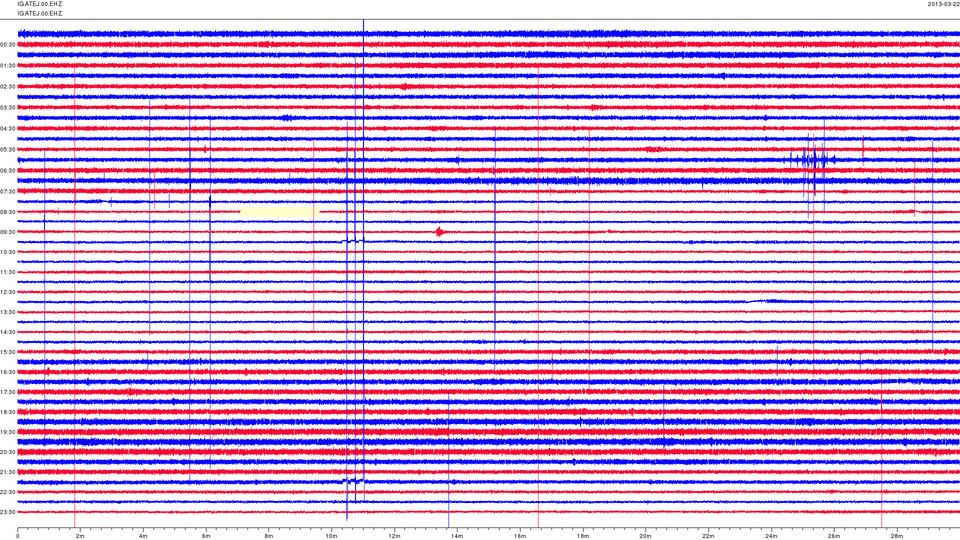This screenshot has width=960, height=540.
Task: Click the 10m axis tick label
Action: (x=331, y=536)
